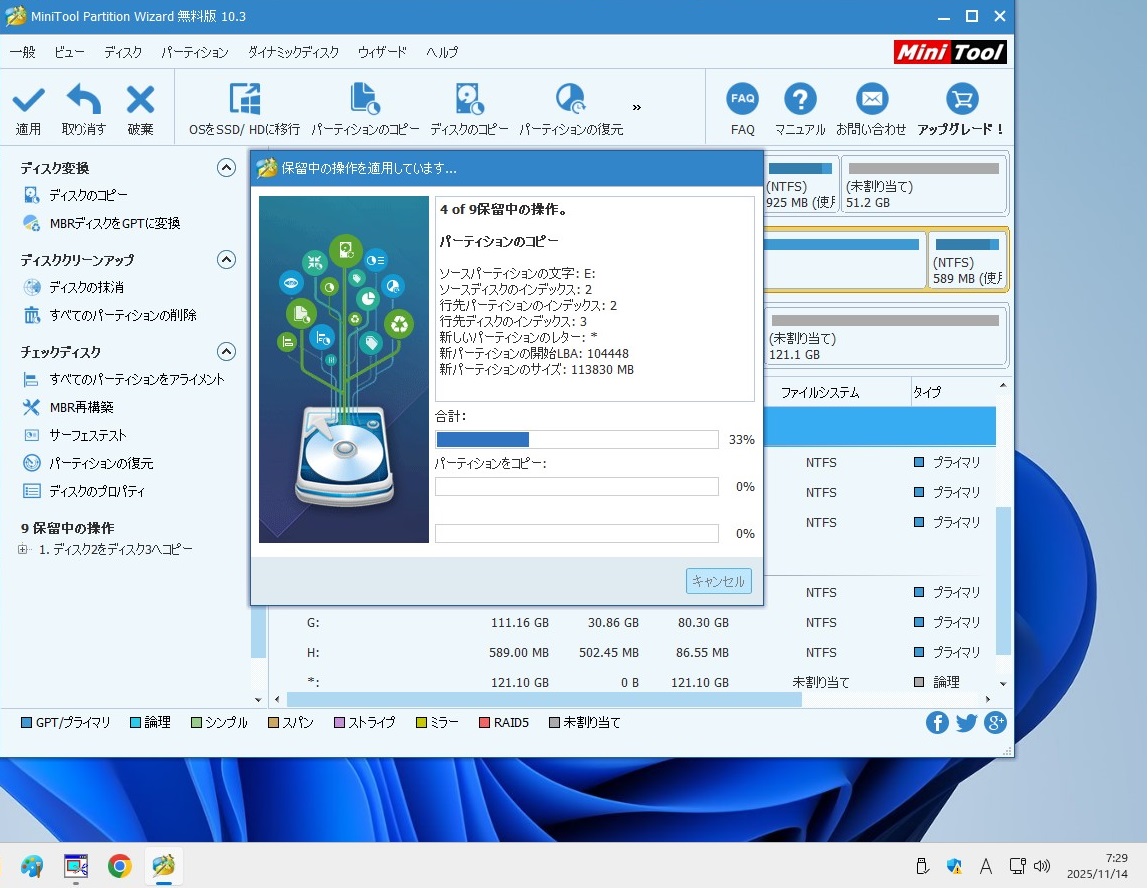This screenshot has height=888, width=1148.
Task: Collapse the ディスククリーンアップ section
Action: coord(226,260)
